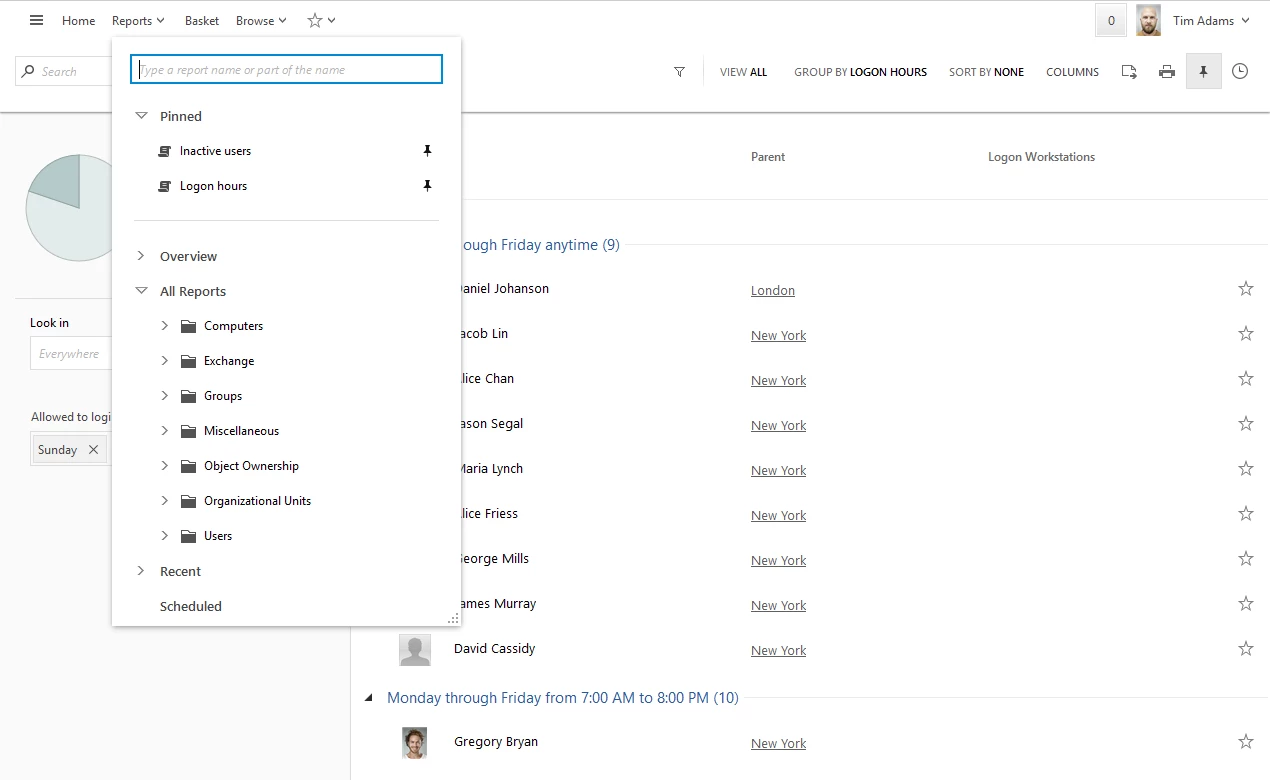Viewport: 1270px width, 780px height.
Task: Star Daniel Johanson as favorite
Action: point(1246,289)
